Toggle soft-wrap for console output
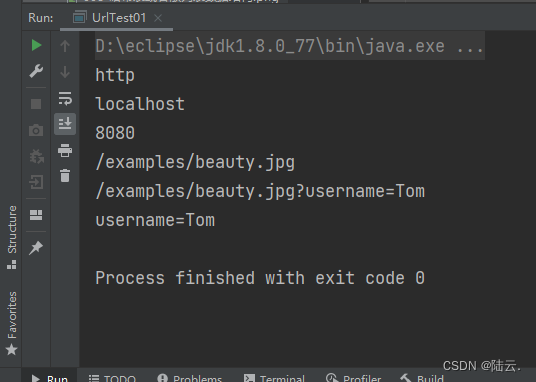The image size is (536, 382). 65,98
